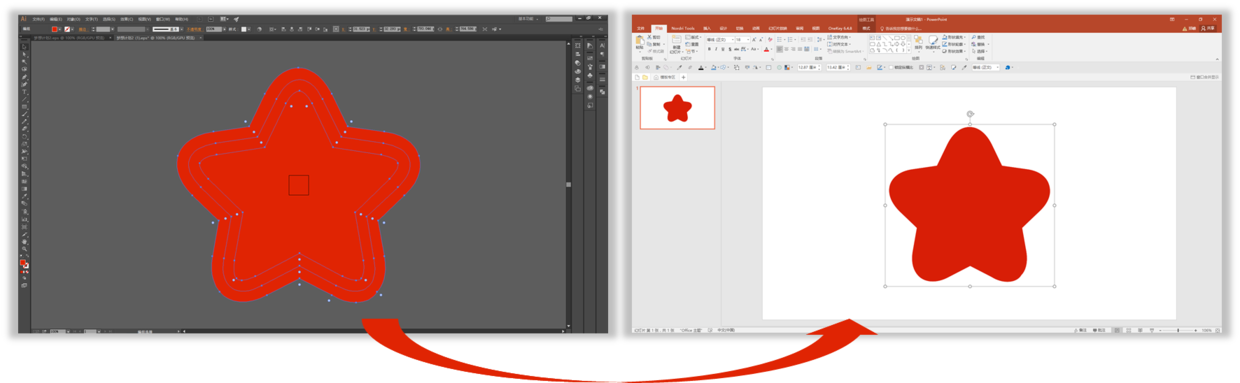Click the red font color 'A' icon

click(766, 49)
